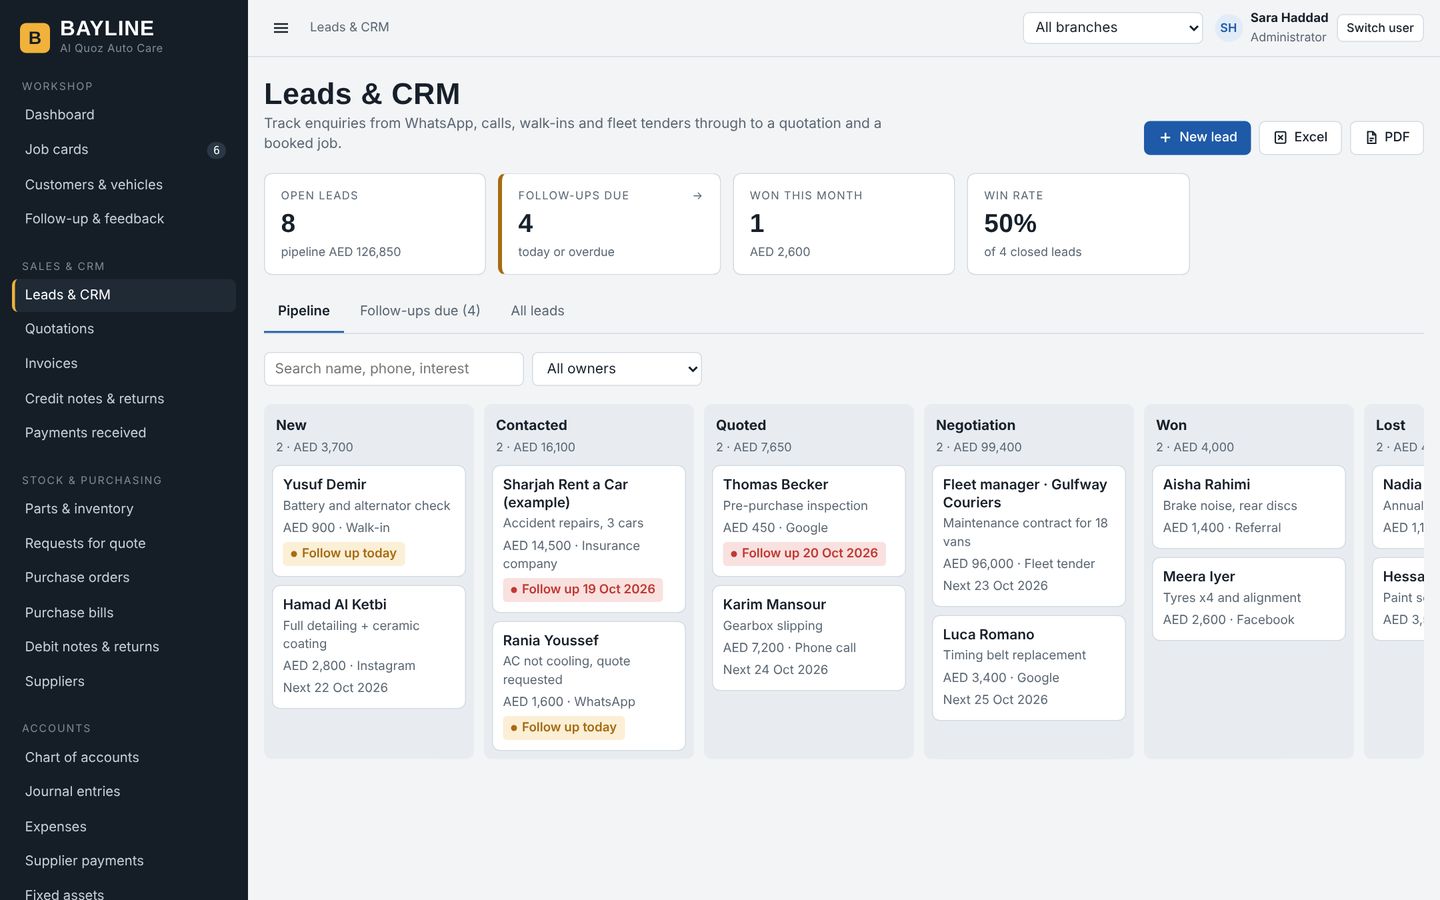Open Chart of accounts

point(124,758)
